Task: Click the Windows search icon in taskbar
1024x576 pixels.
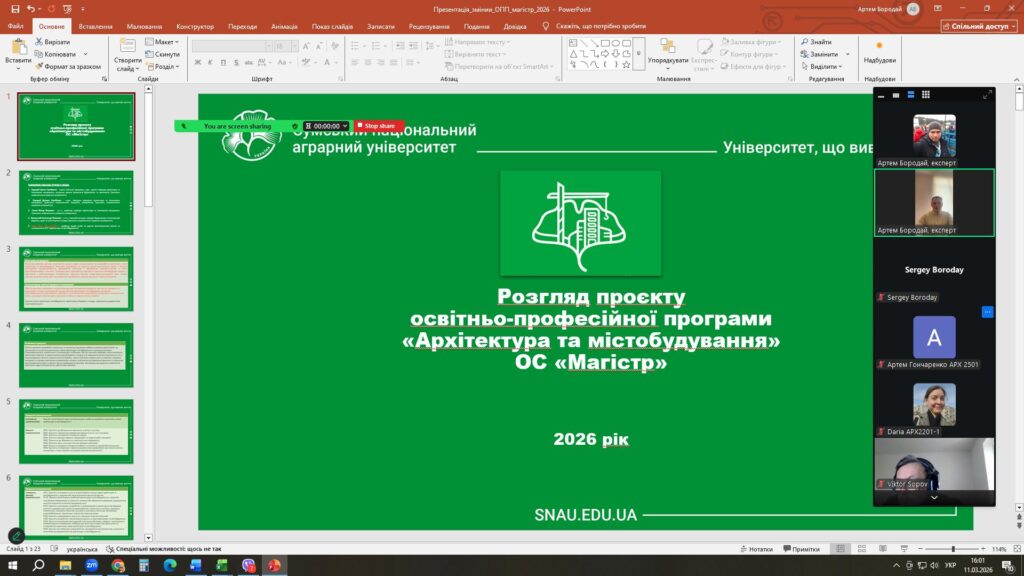Action: pyautogui.click(x=39, y=565)
